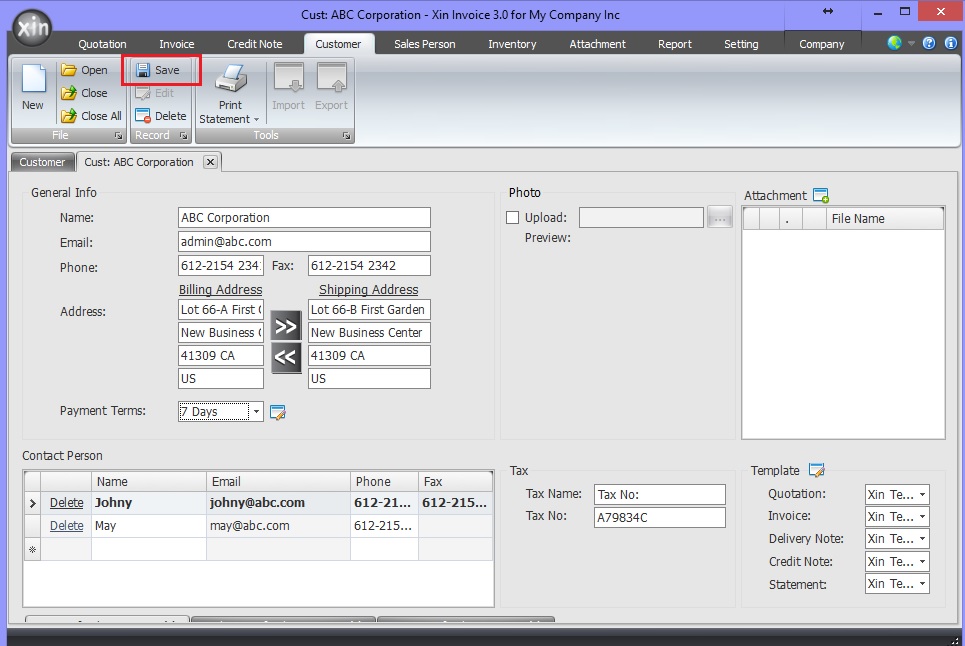Switch to the Customer document tab
965x646 pixels.
click(42, 162)
